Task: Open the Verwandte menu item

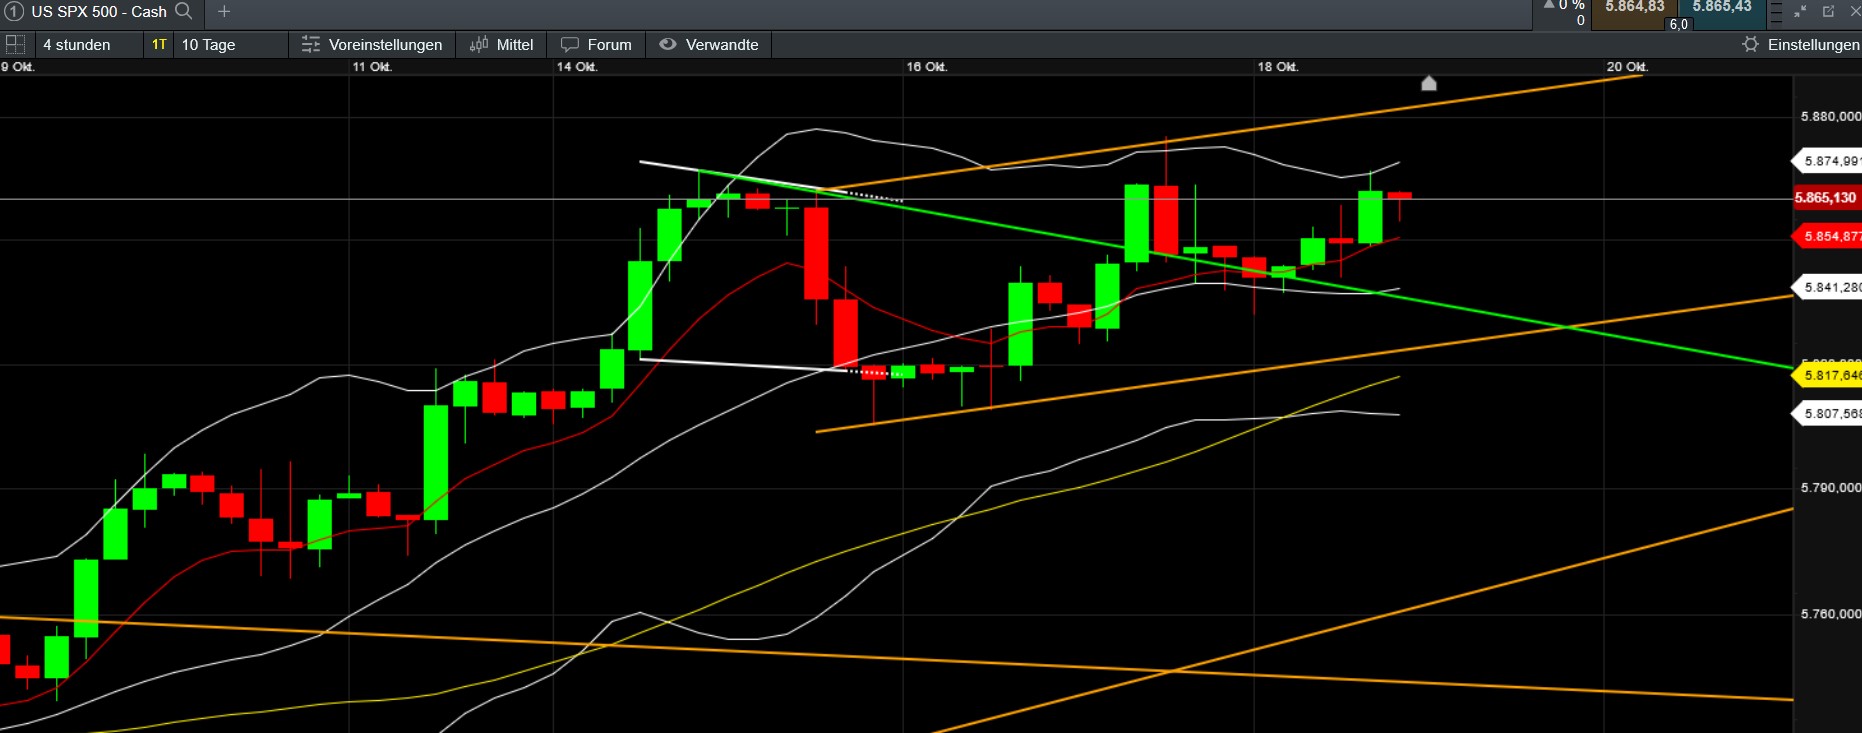Action: click(x=709, y=44)
